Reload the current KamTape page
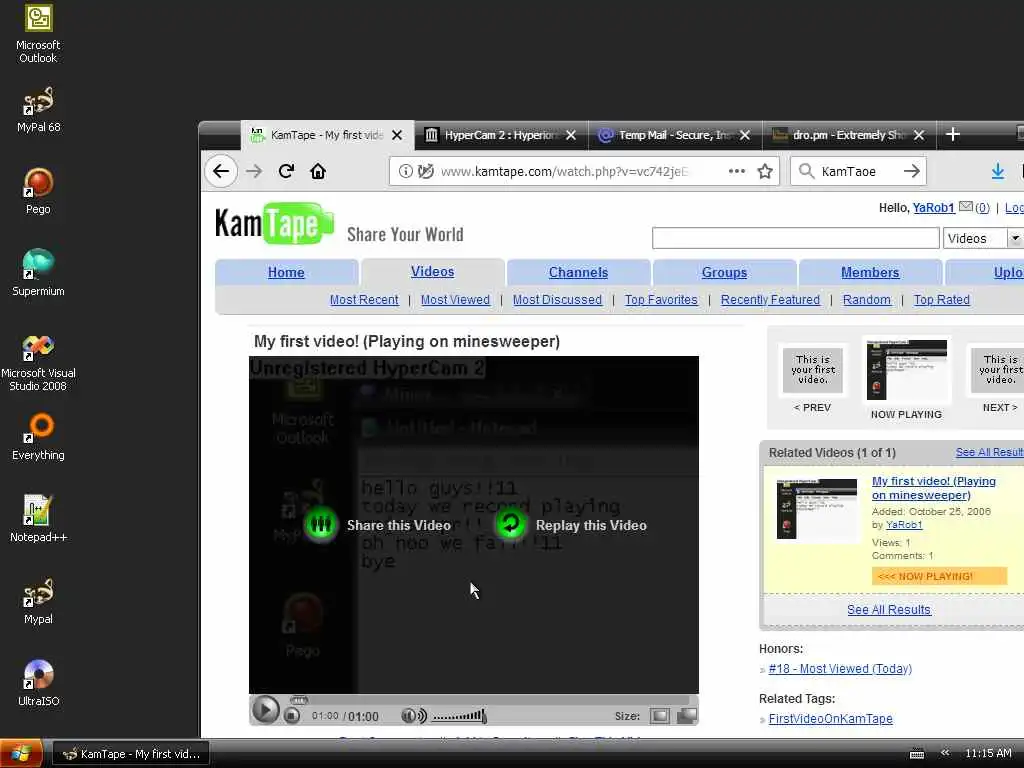 [x=286, y=171]
